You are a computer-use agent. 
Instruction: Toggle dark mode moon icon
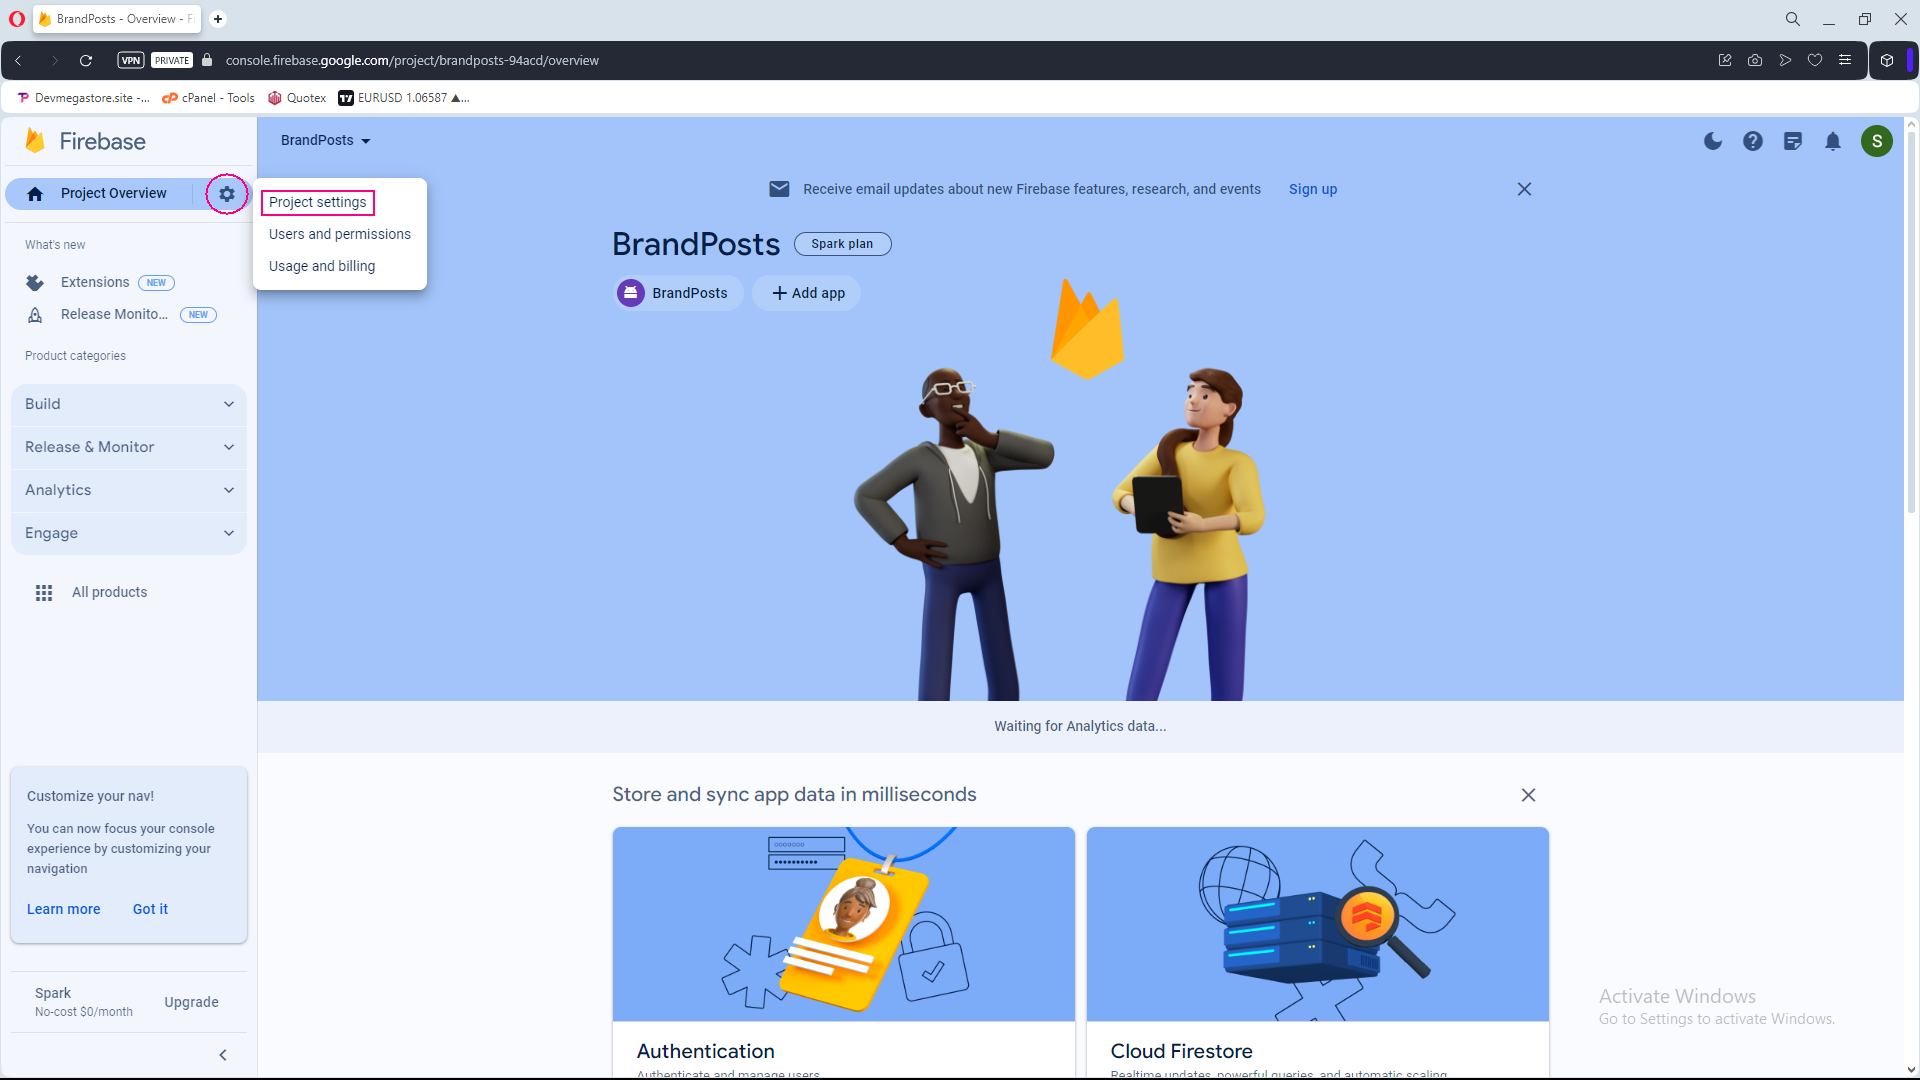point(1713,141)
